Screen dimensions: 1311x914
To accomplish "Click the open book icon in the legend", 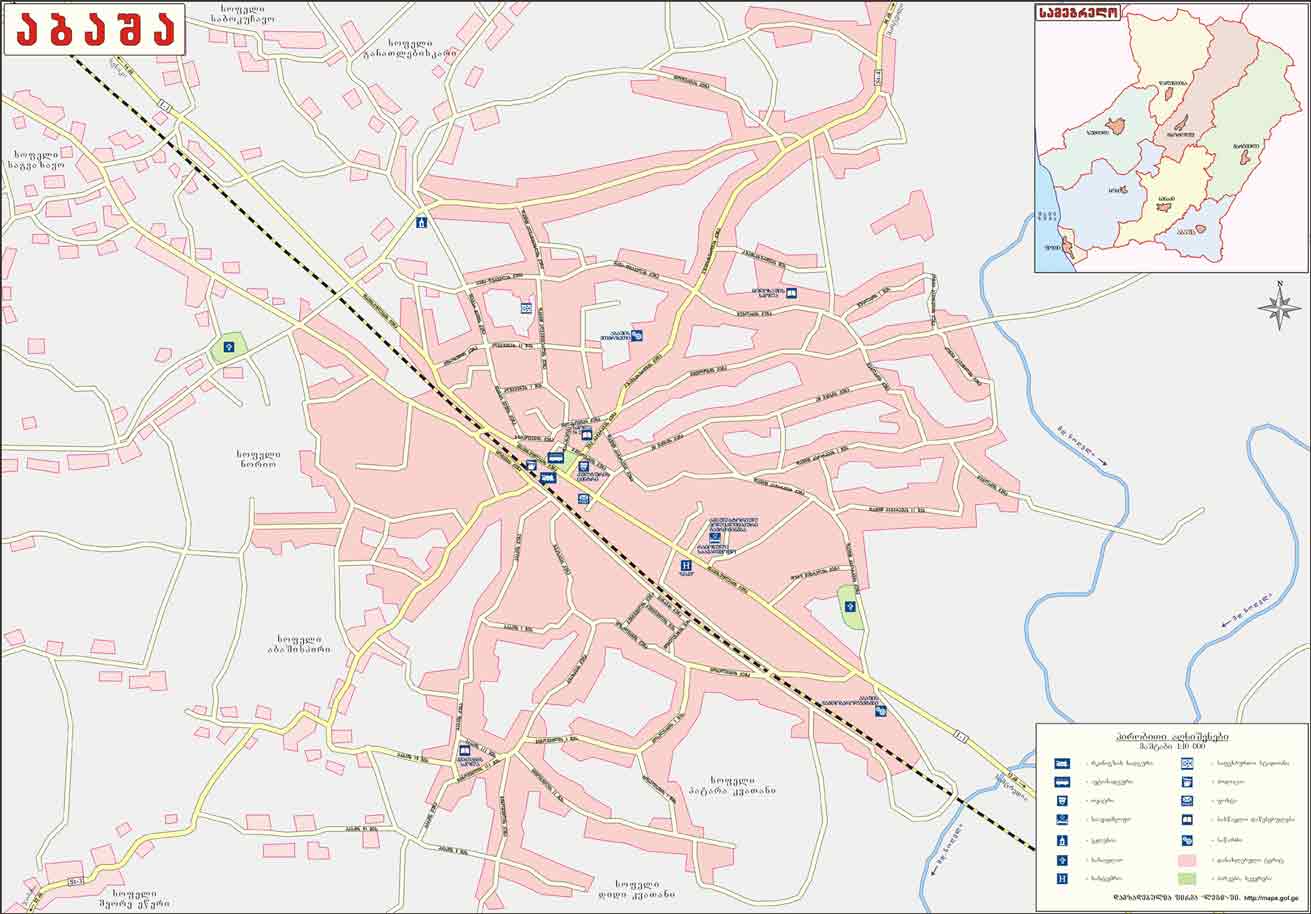I will (1187, 820).
